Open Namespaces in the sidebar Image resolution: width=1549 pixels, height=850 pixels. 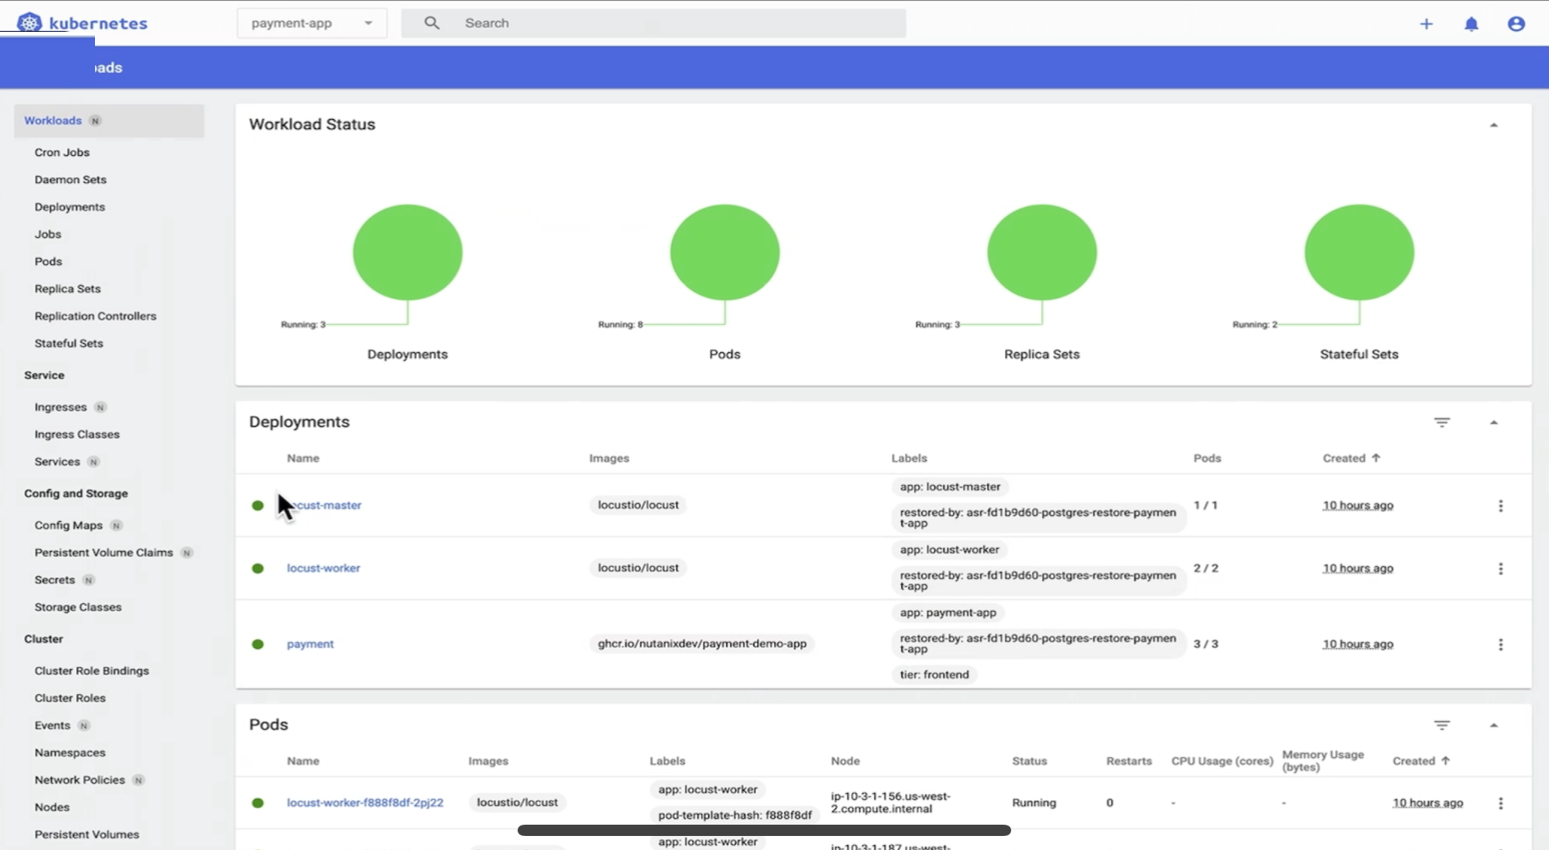click(70, 753)
